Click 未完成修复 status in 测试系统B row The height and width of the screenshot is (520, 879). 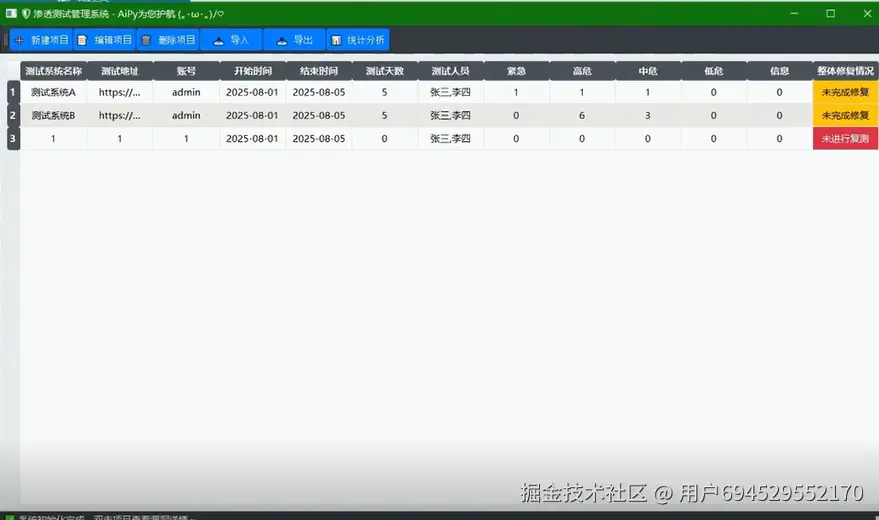845,115
